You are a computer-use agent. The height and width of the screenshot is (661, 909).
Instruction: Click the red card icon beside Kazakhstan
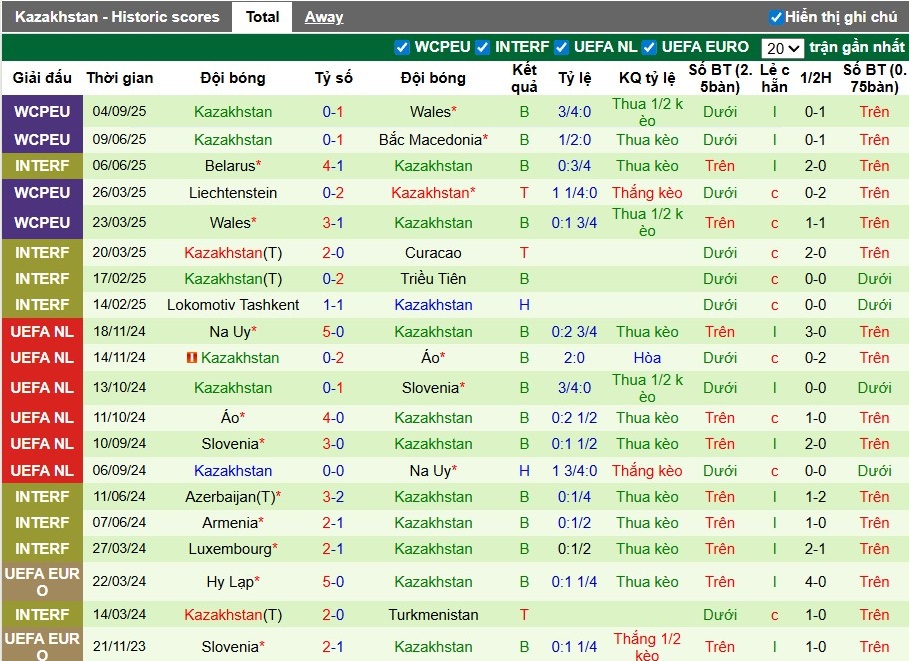pyautogui.click(x=192, y=358)
